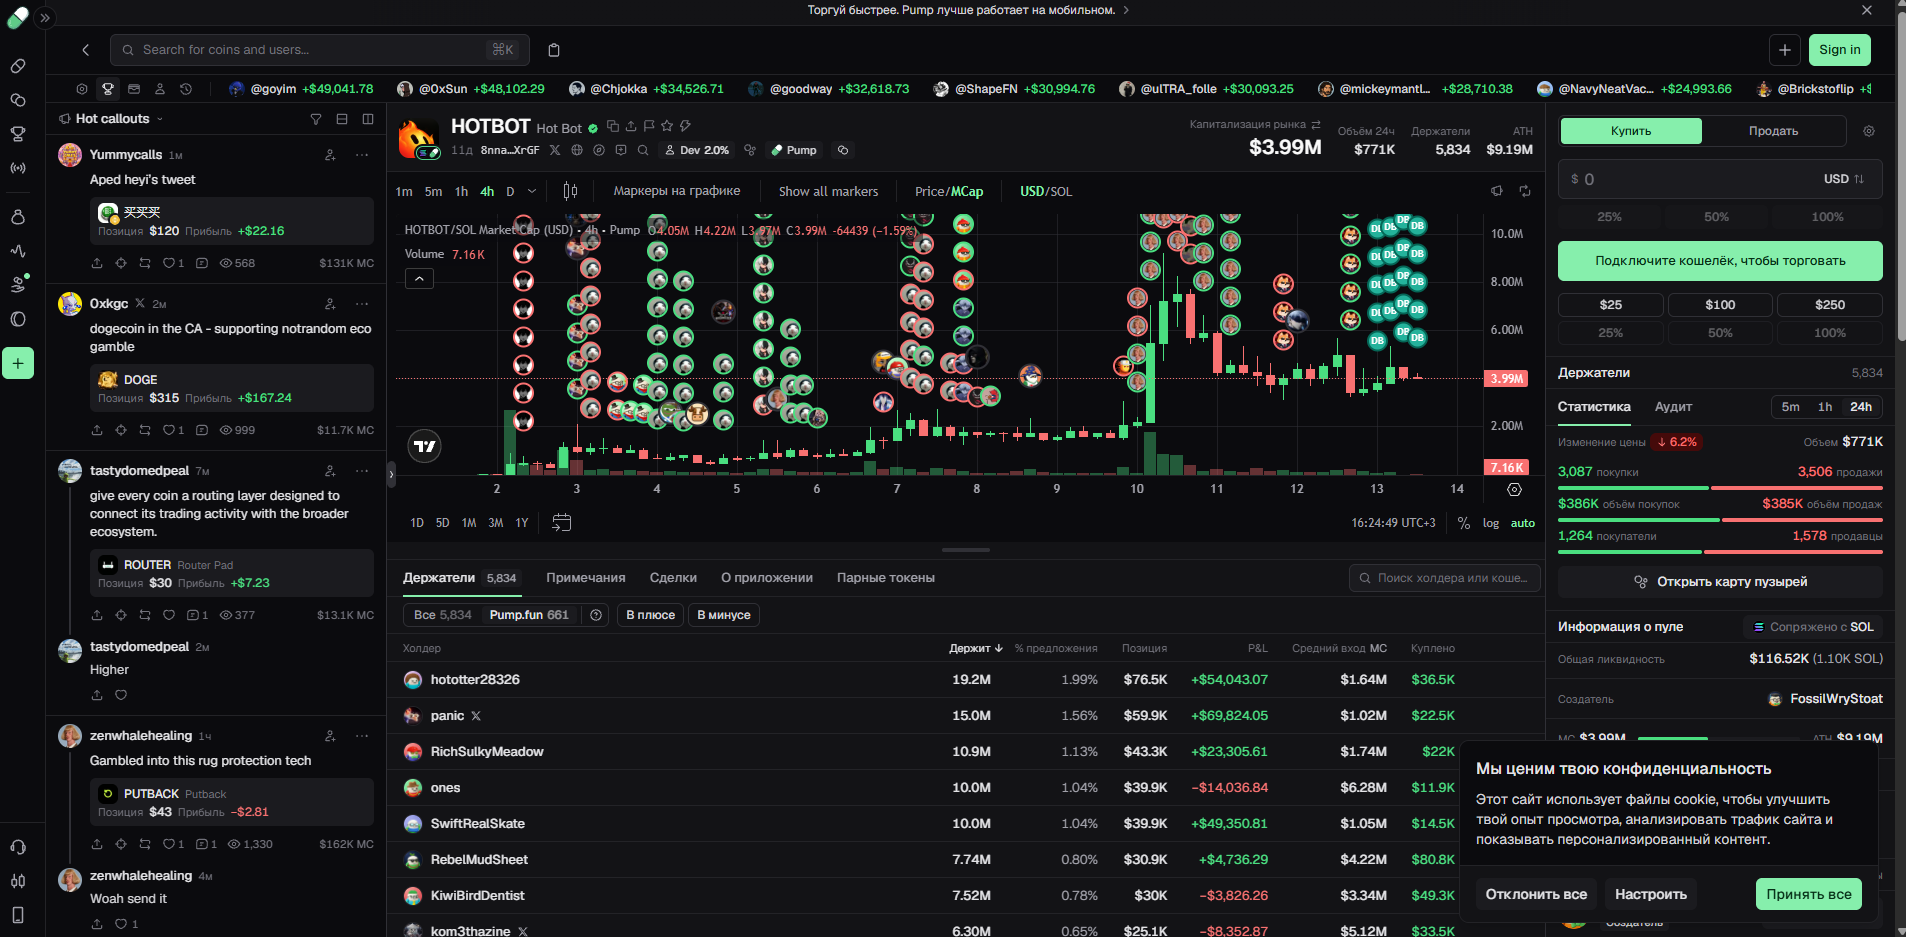The width and height of the screenshot is (1906, 937).
Task: Open HOTBOT's X (Twitter) profile link
Action: click(x=555, y=150)
